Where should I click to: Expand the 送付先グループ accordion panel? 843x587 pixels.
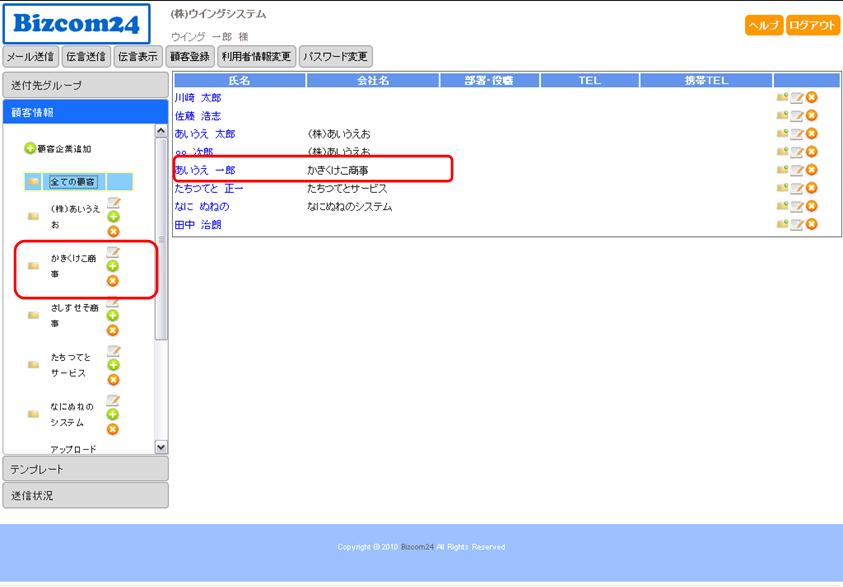pos(85,86)
